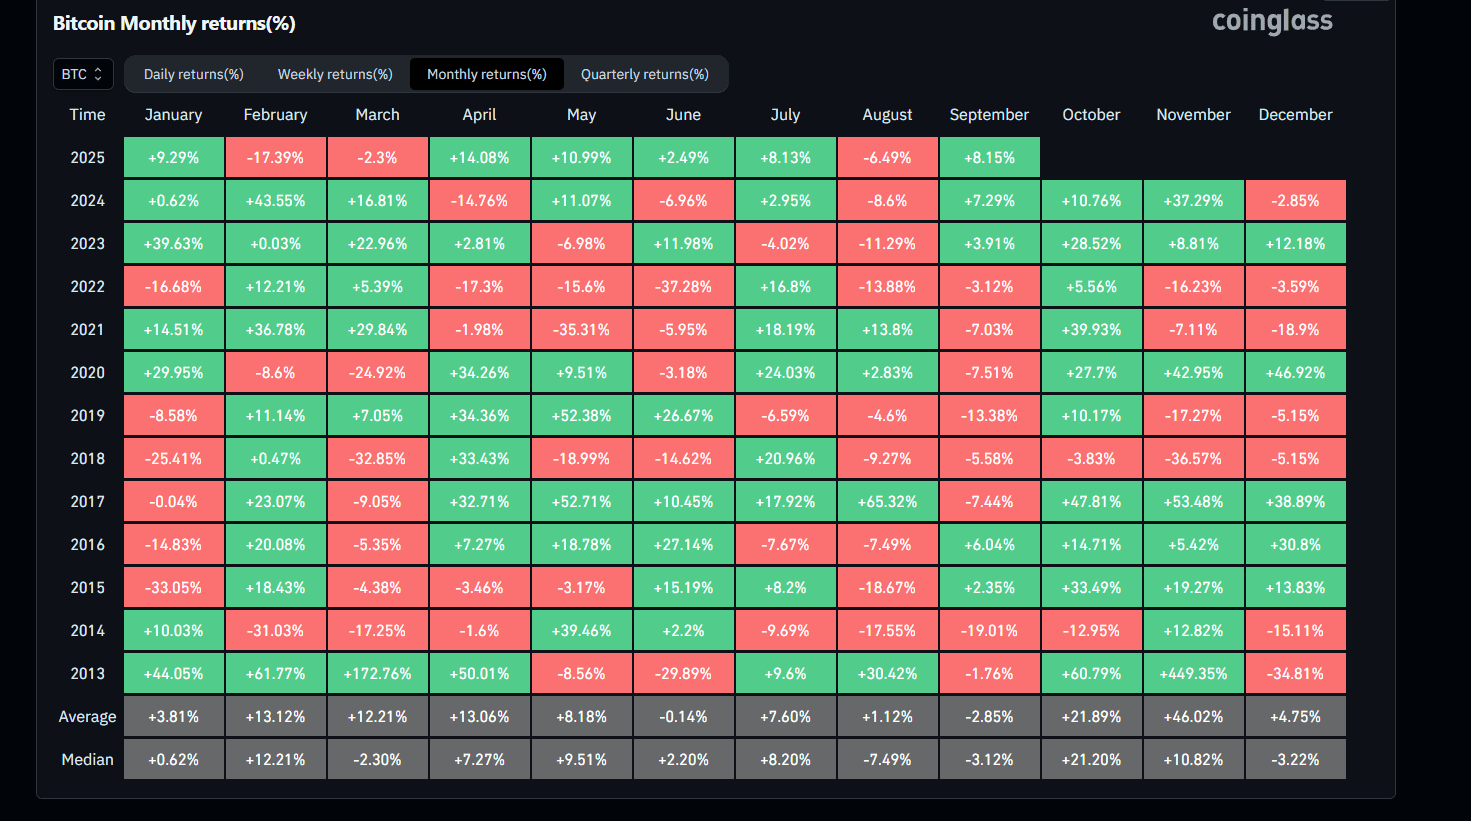Open the BTC coin selector dropdown
This screenshot has width=1471, height=821.
pyautogui.click(x=82, y=74)
